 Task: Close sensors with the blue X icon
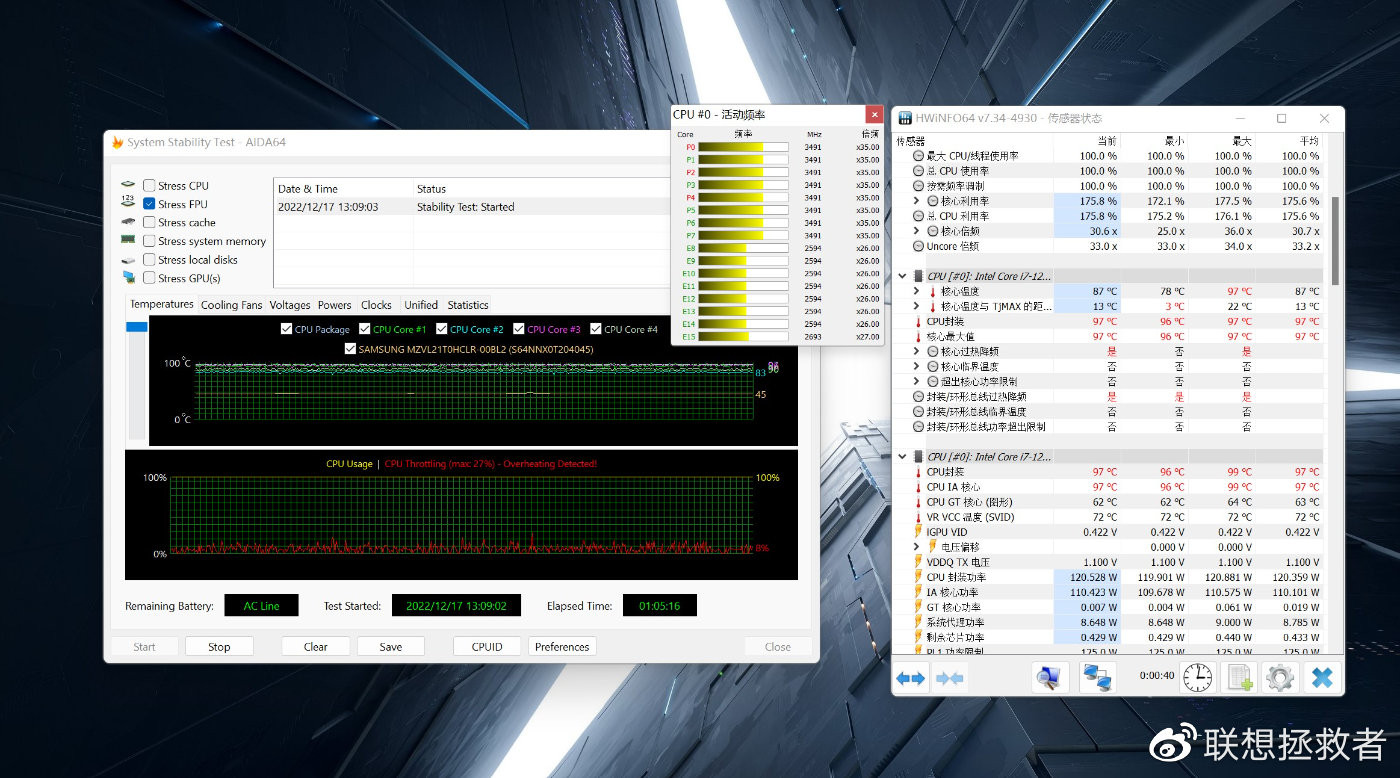pos(1322,677)
